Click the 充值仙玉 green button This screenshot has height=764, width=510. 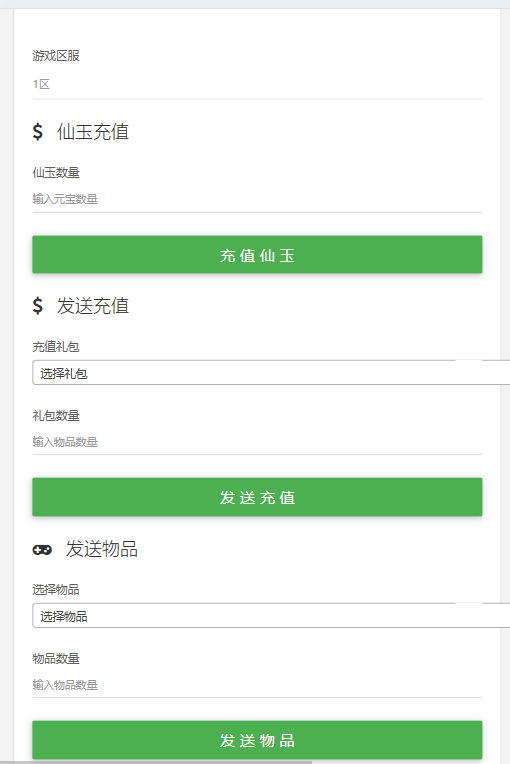click(x=257, y=255)
